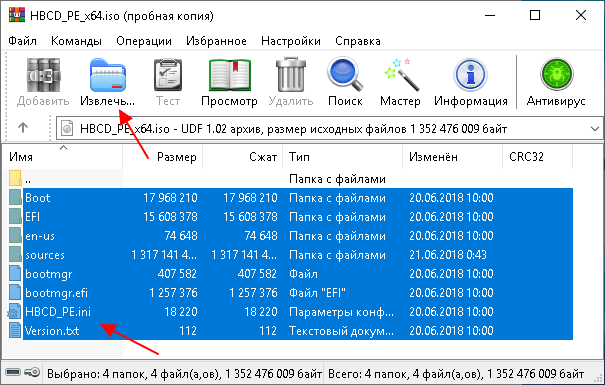Select the bootmgr file name
The height and width of the screenshot is (385, 605).
(49, 274)
